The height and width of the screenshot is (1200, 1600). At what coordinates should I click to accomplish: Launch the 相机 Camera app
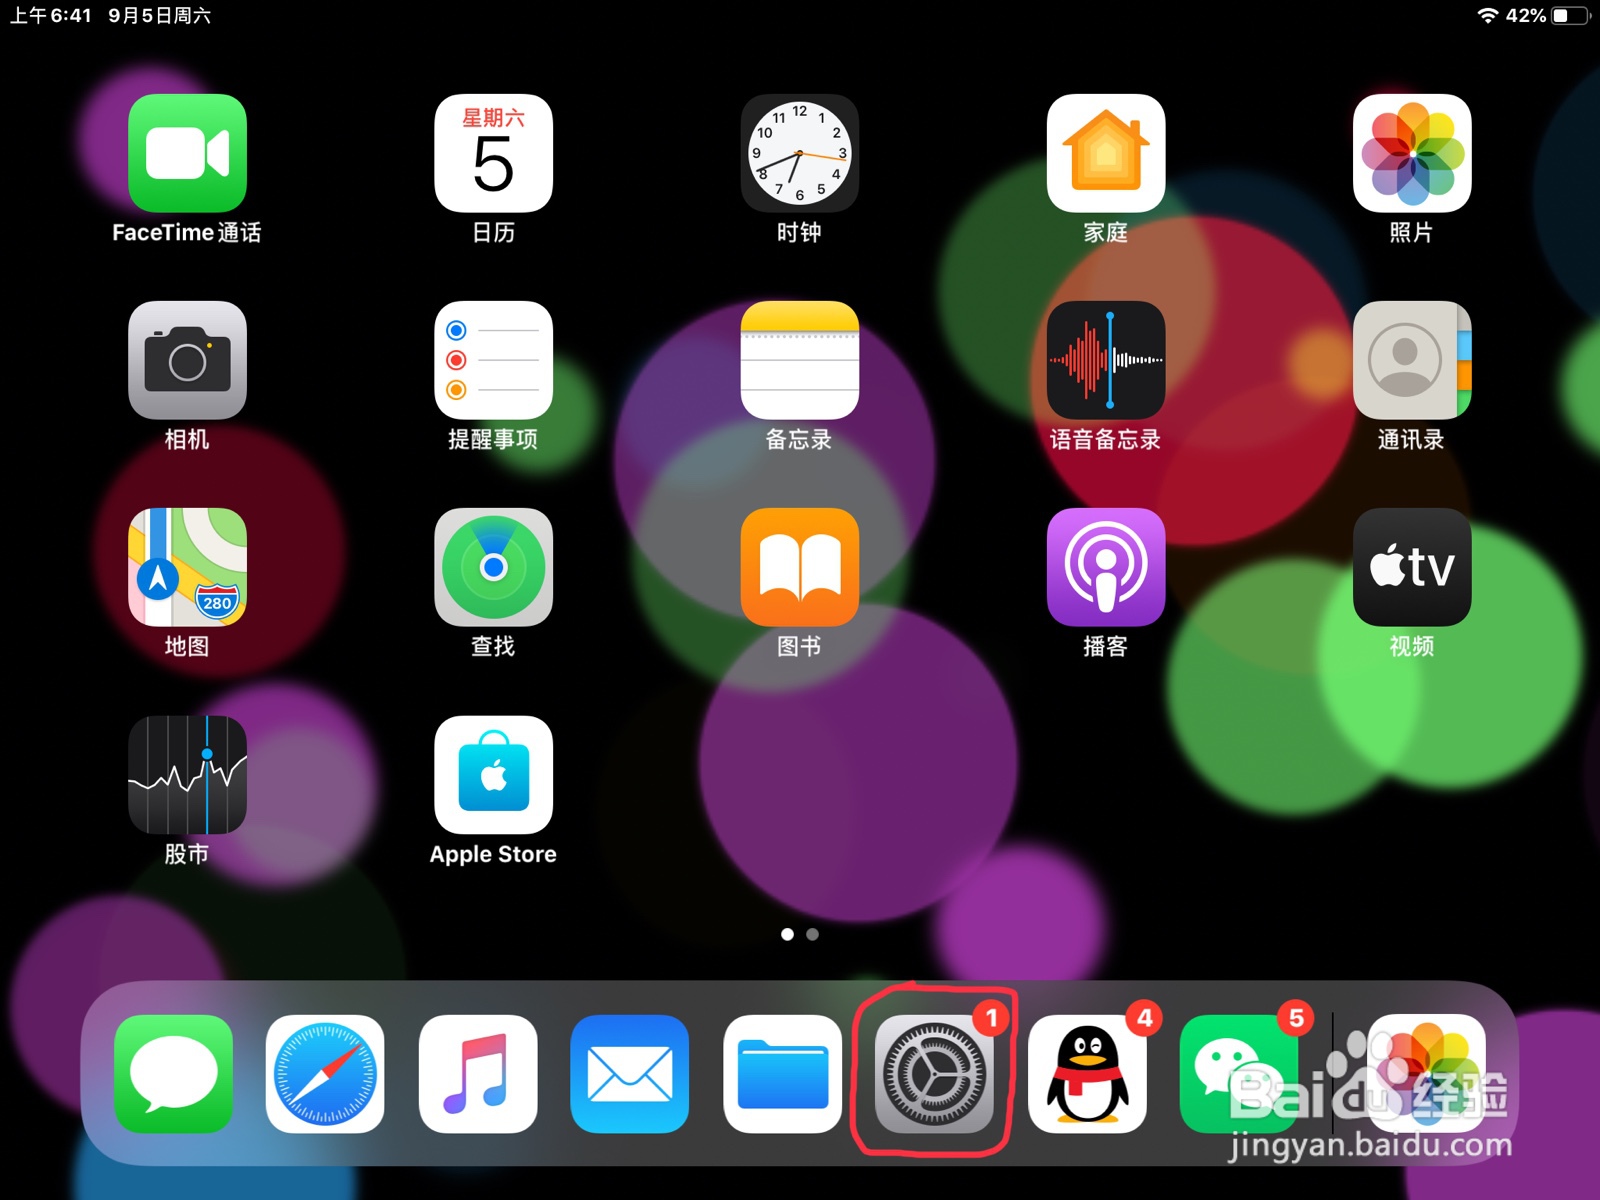[187, 360]
